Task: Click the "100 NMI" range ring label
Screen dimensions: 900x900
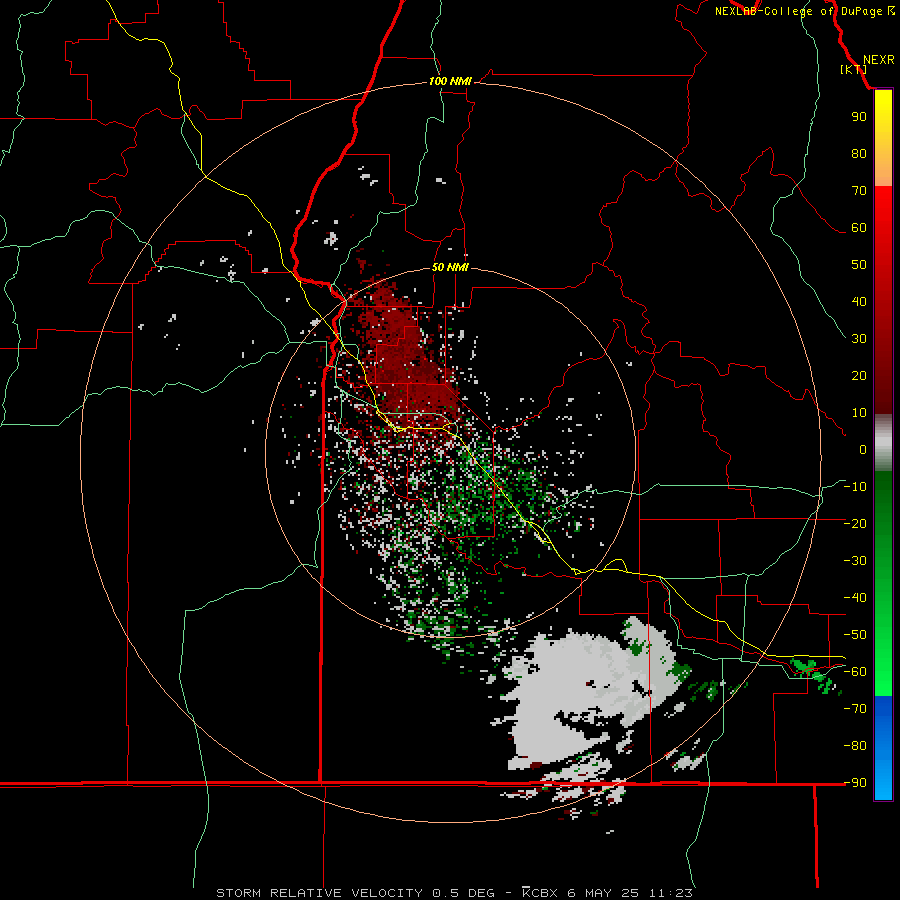Action: pos(450,81)
